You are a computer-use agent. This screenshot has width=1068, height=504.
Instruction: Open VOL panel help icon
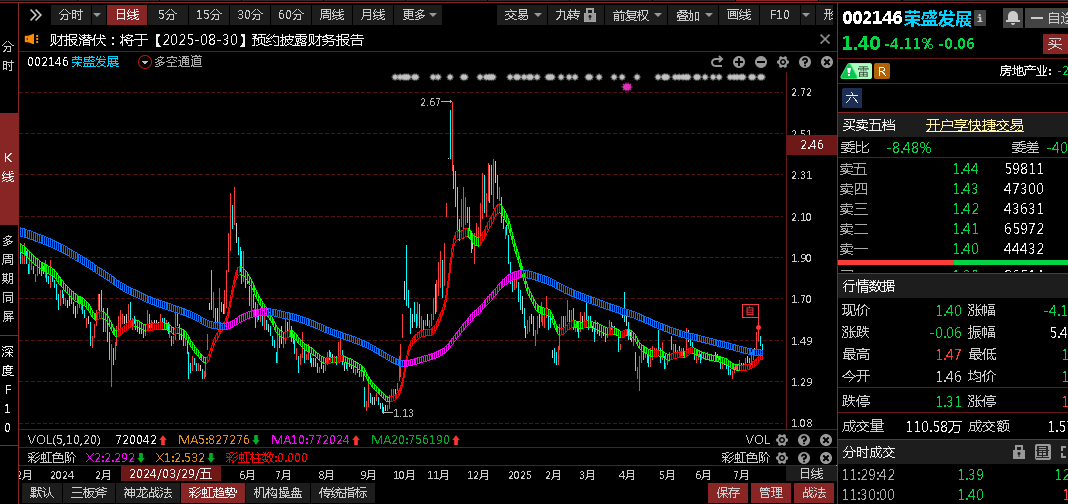pos(804,440)
